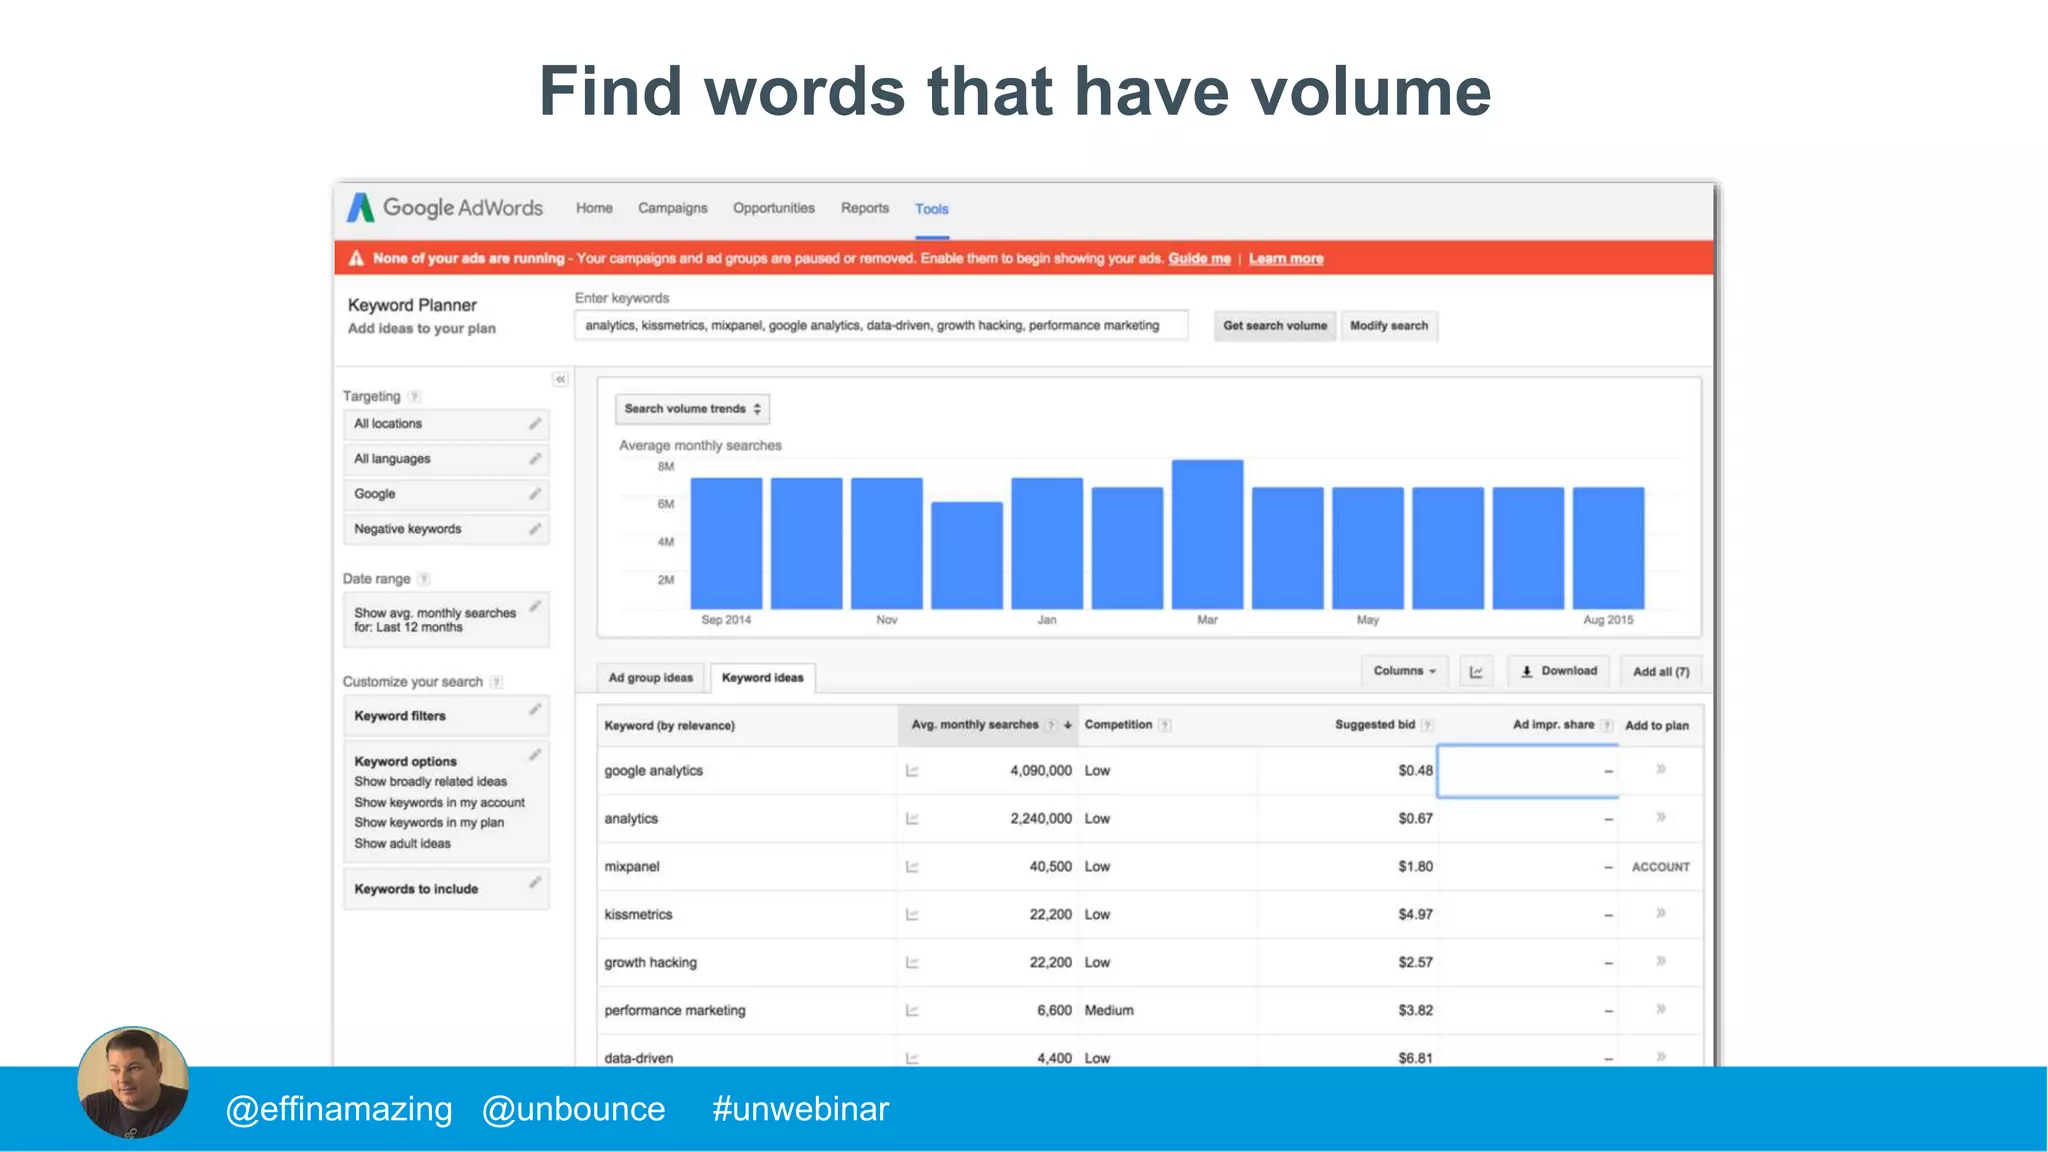Image resolution: width=2048 pixels, height=1152 pixels.
Task: Open the Opportunities menu
Action: point(774,208)
